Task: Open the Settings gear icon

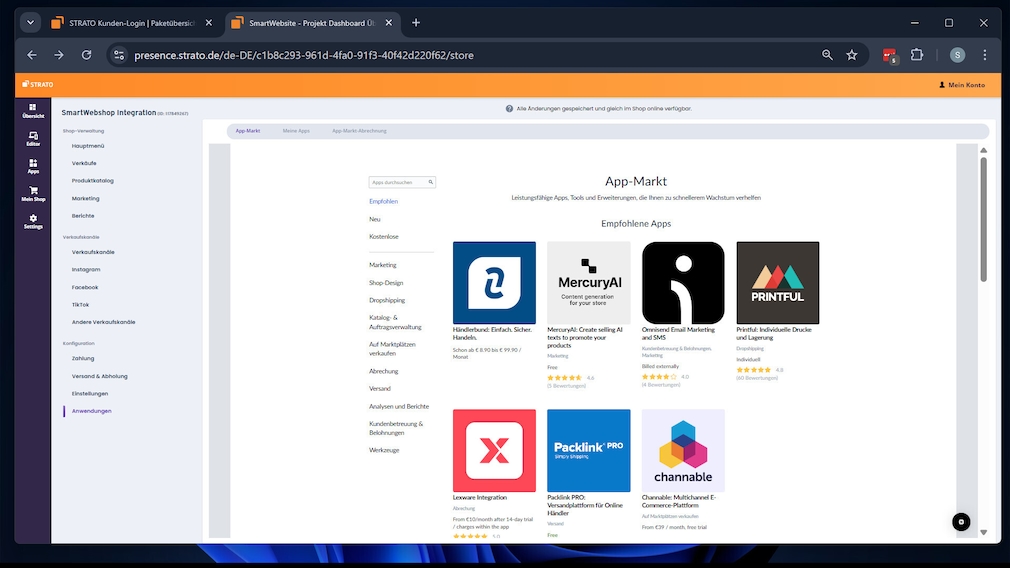Action: point(33,222)
